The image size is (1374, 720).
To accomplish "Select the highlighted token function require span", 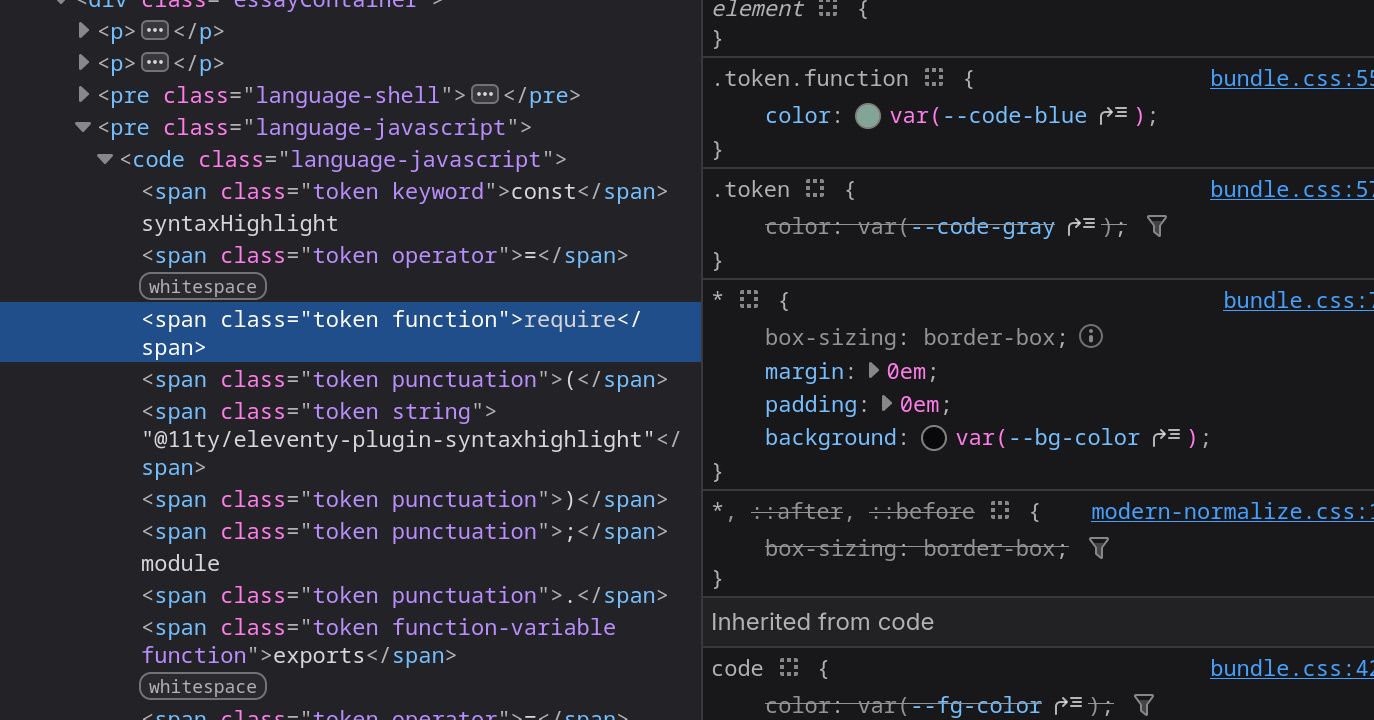I will coord(350,332).
